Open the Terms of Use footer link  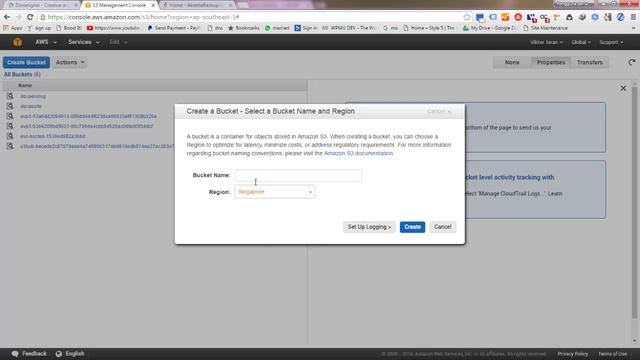(612, 354)
